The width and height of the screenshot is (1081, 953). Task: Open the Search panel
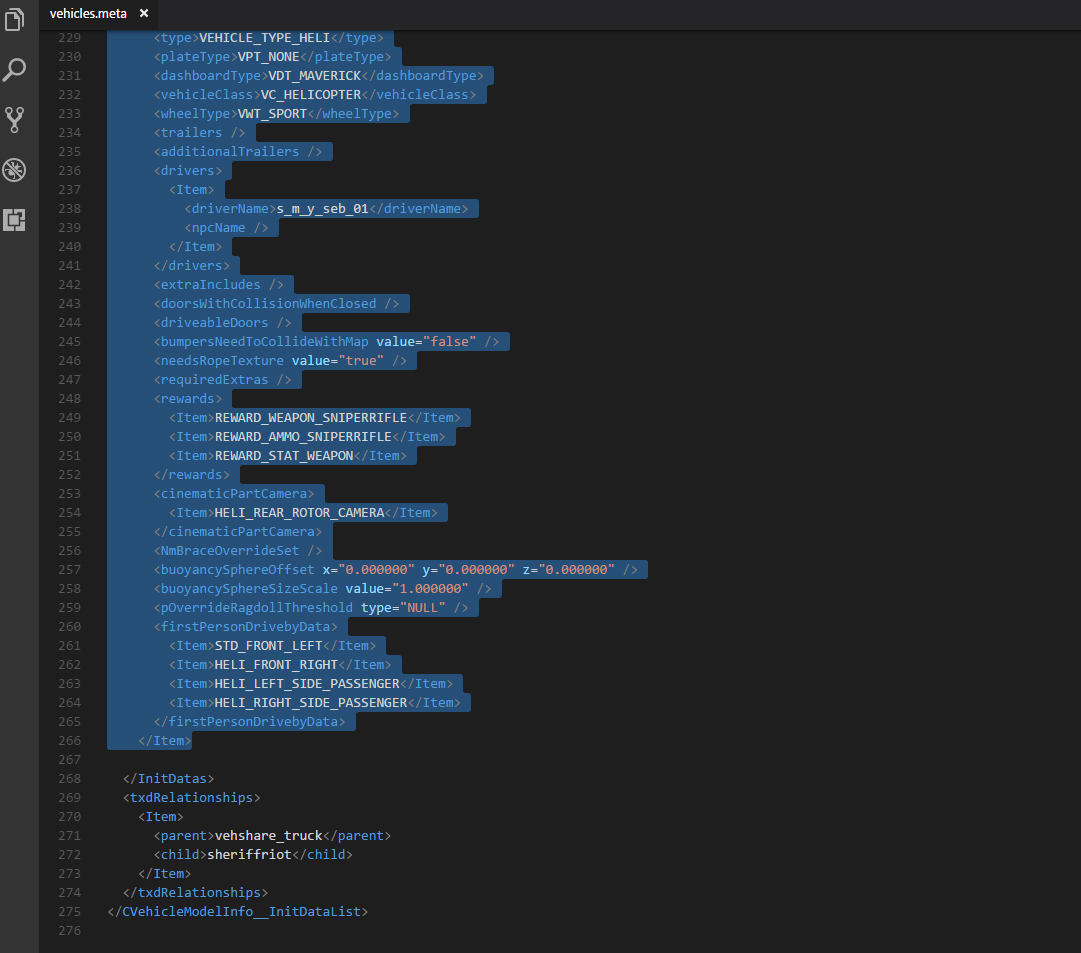pyautogui.click(x=14, y=69)
